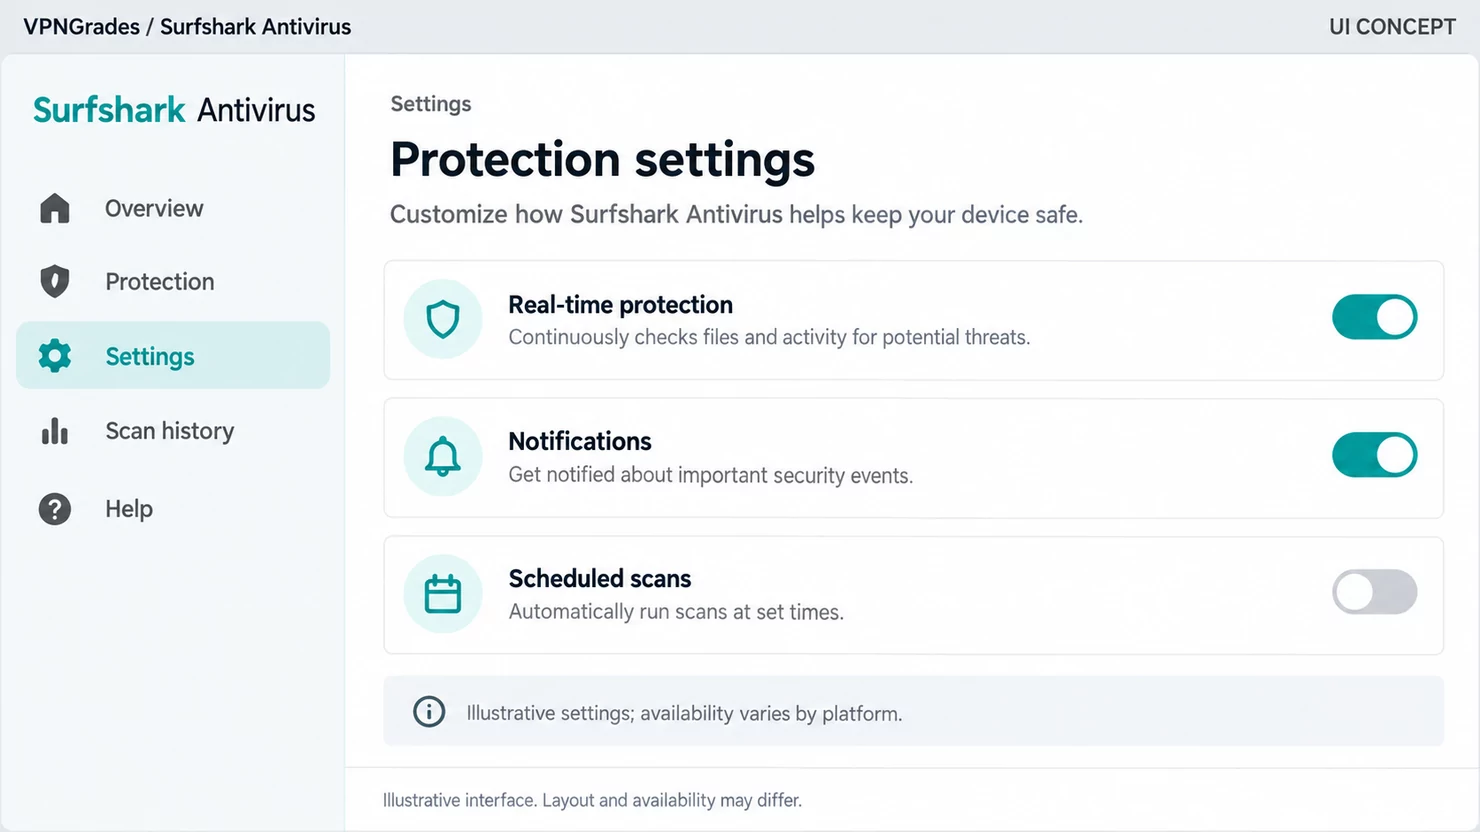Click the UI CONCEPT label
Screen dimensions: 1480x832
(1392, 27)
